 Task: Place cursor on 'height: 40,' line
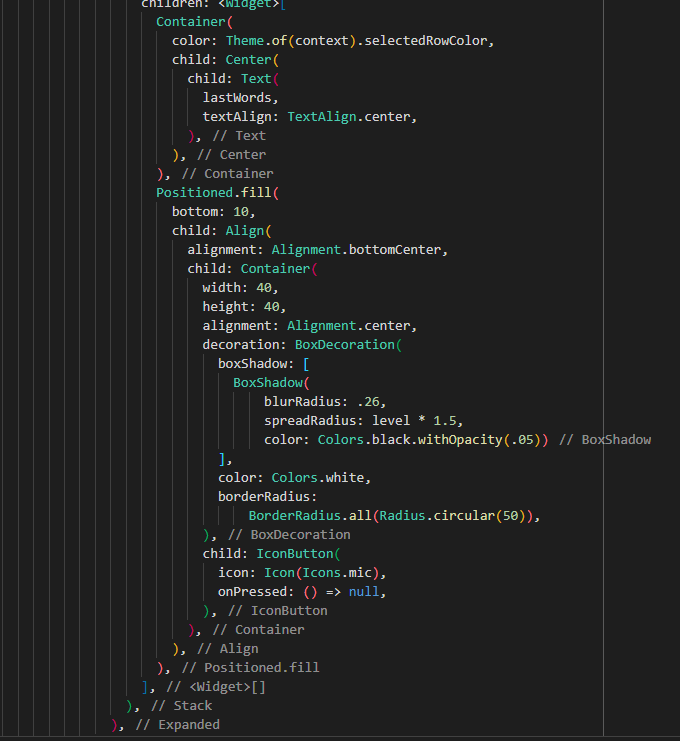(244, 307)
